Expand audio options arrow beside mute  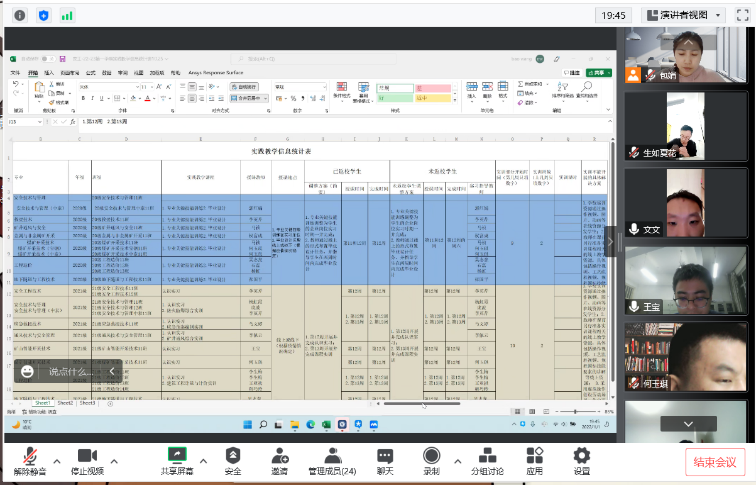point(57,461)
